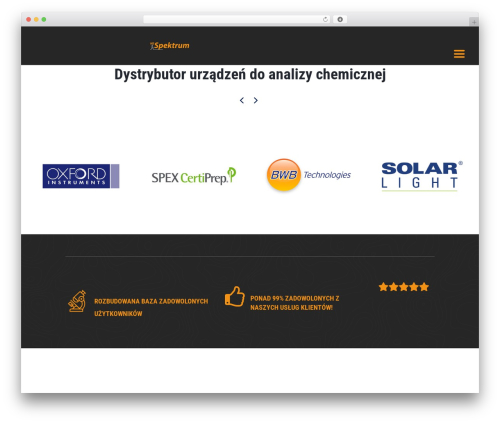The width and height of the screenshot is (500, 423).
Task: Click the five-star rating
Action: 404,287
